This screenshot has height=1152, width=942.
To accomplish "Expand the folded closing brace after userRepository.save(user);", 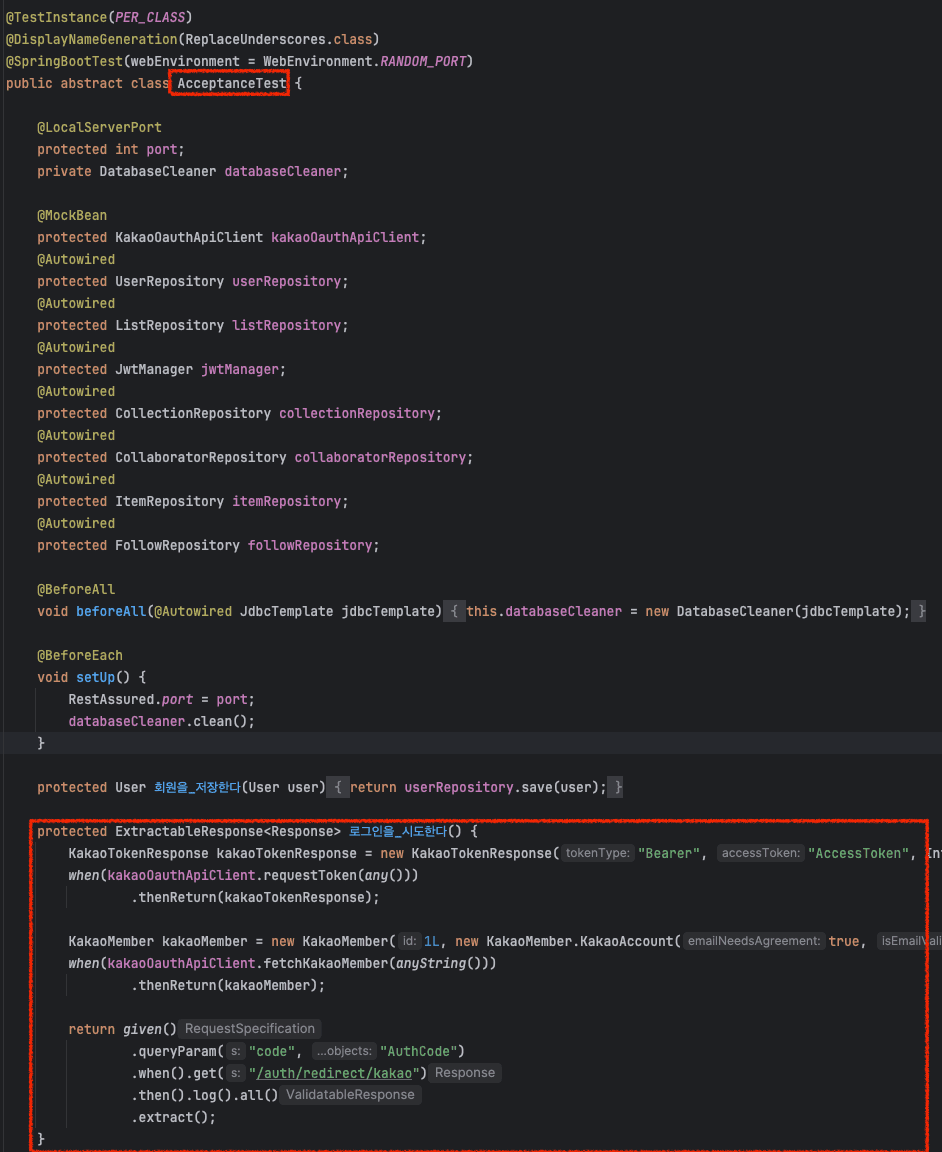I will click(x=618, y=788).
